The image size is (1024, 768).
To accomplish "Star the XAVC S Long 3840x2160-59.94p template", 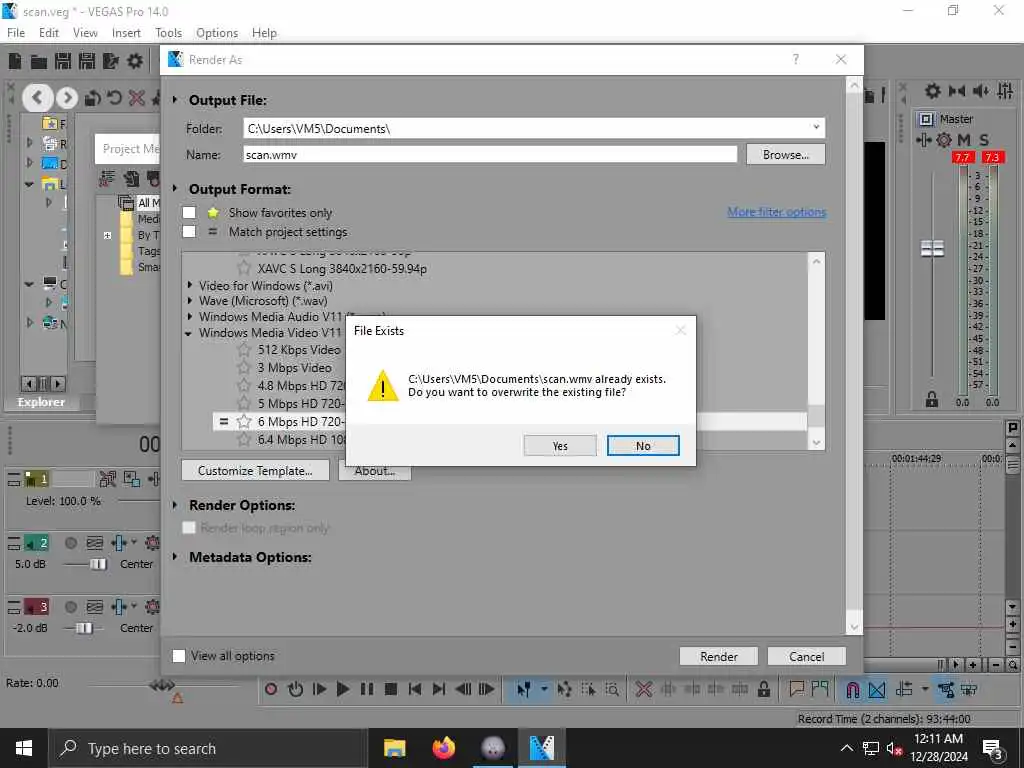I will pos(244,268).
